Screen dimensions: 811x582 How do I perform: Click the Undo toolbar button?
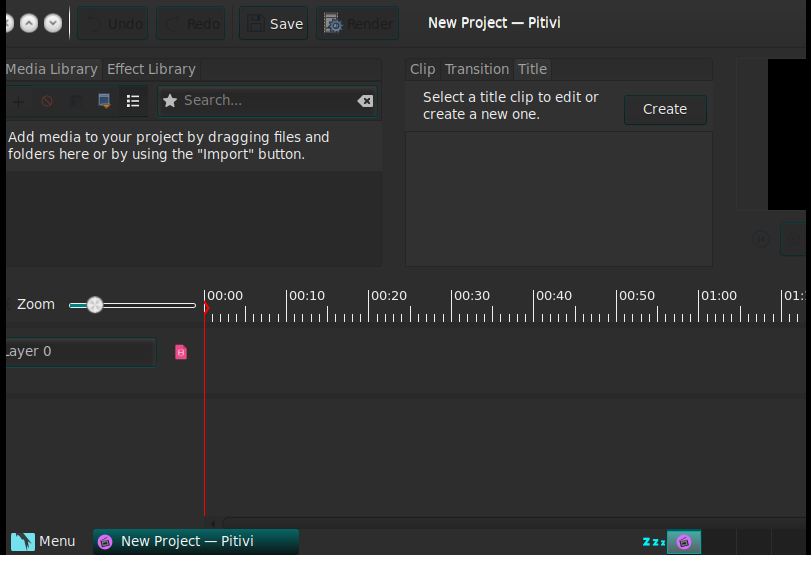[113, 23]
